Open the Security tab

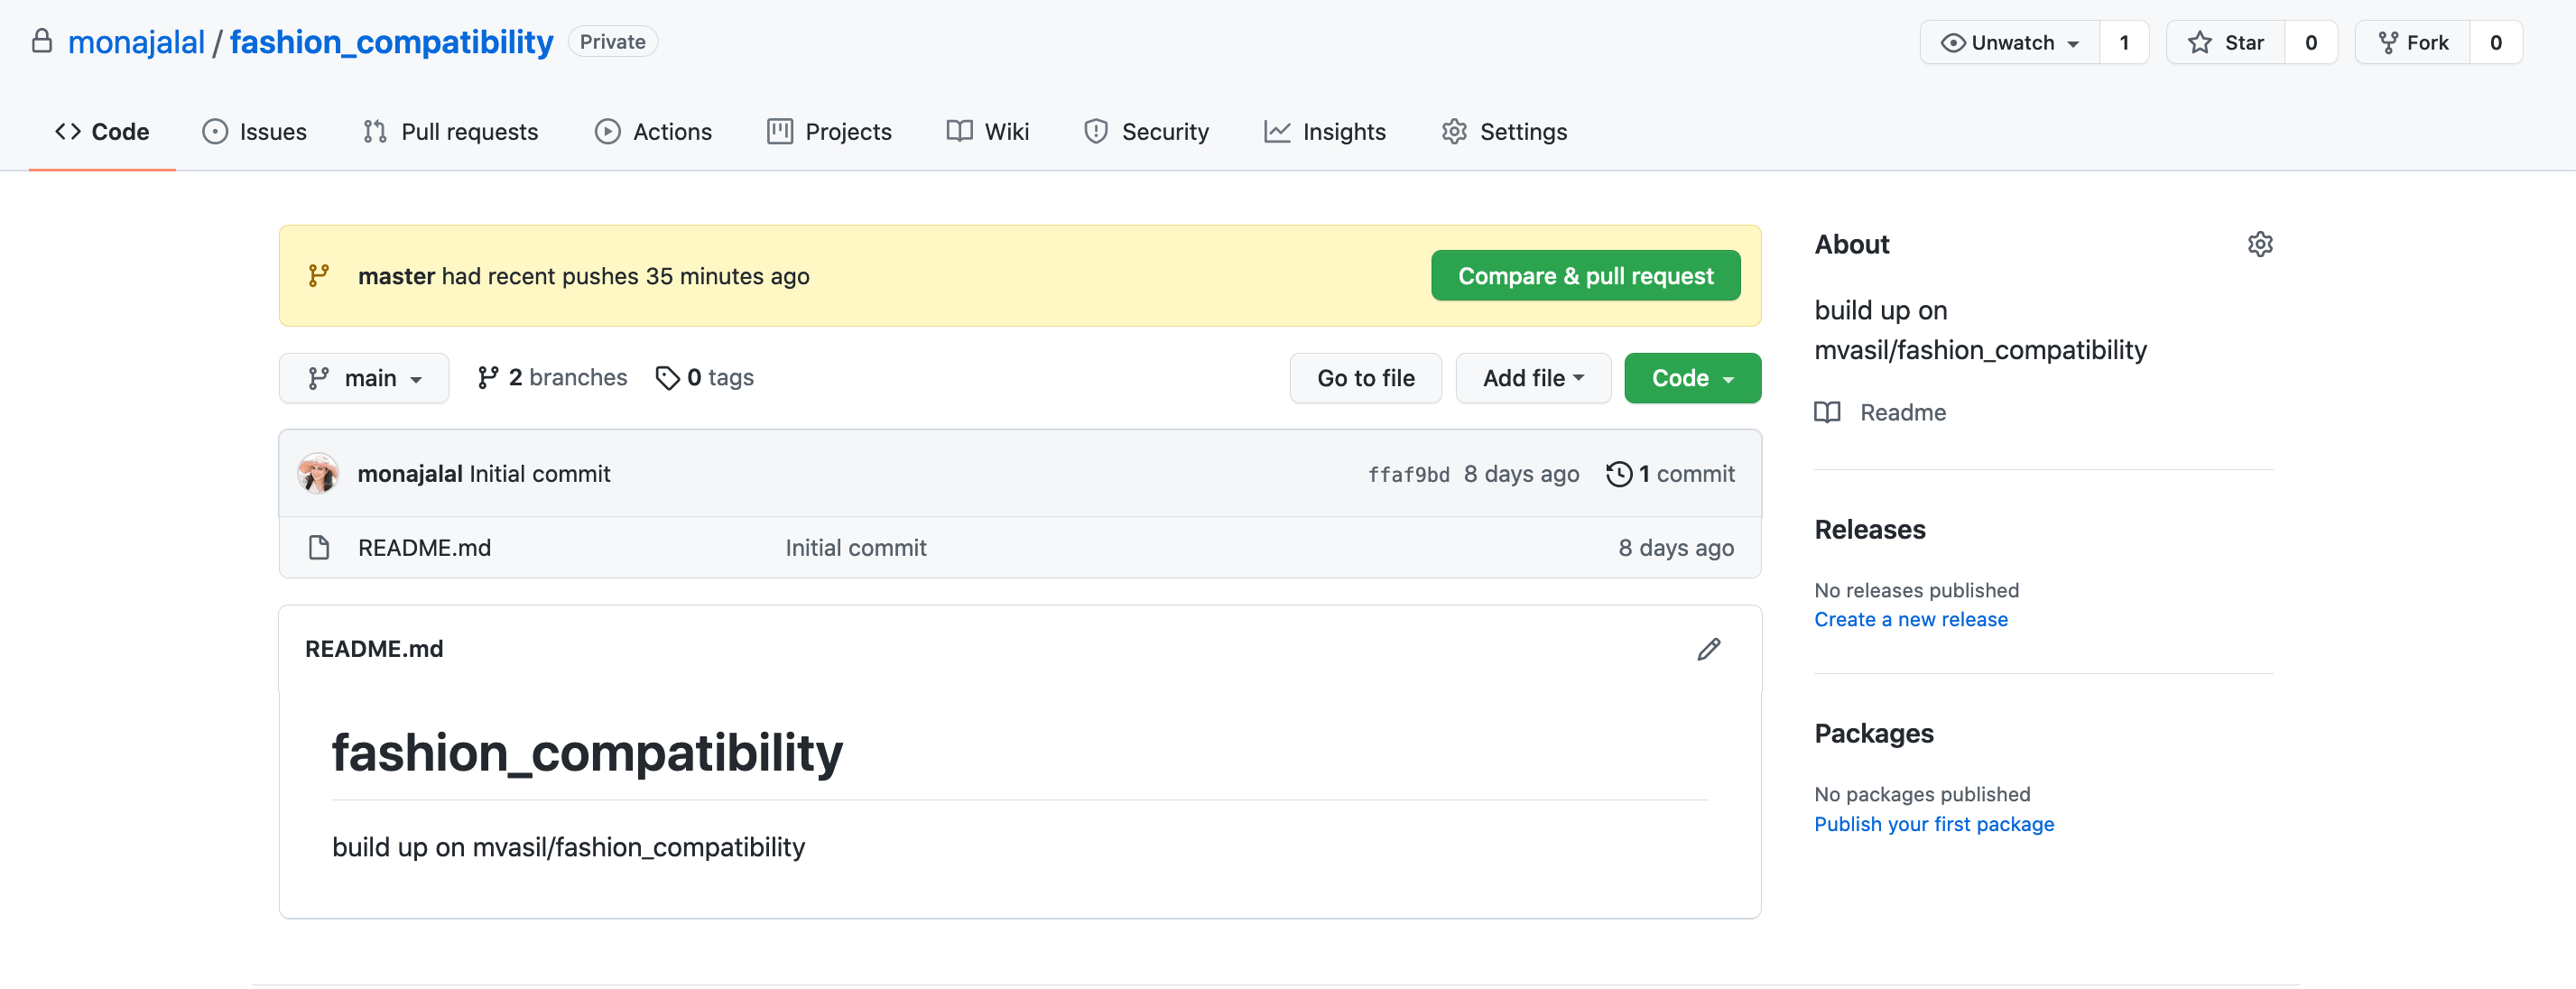(x=1146, y=132)
